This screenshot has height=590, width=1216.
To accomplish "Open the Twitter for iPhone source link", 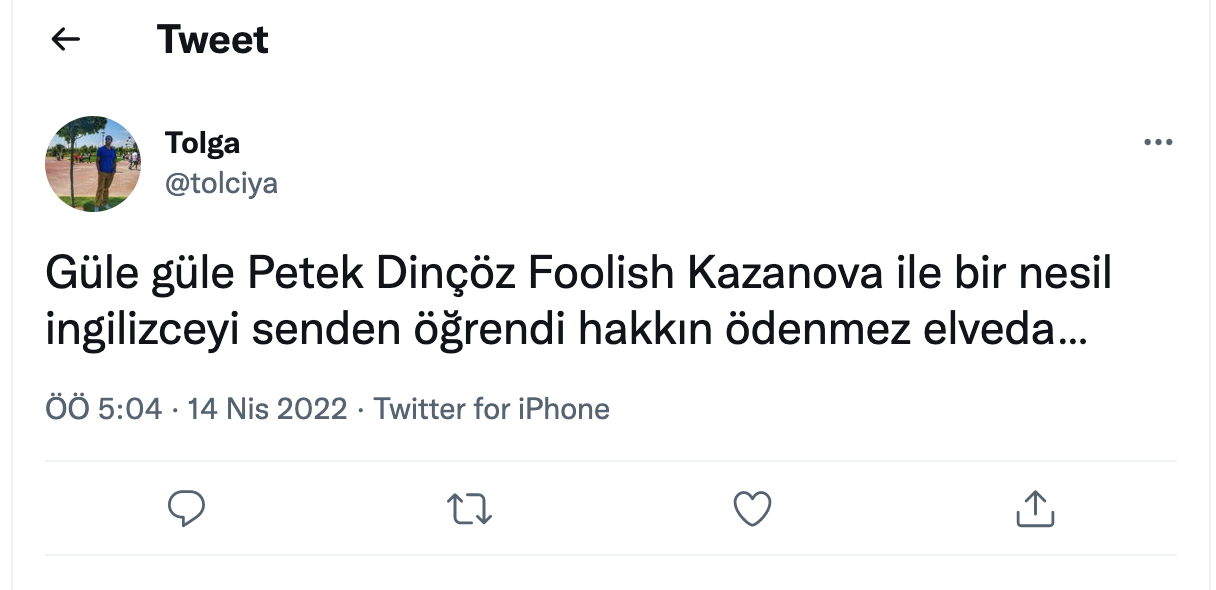I will click(492, 408).
